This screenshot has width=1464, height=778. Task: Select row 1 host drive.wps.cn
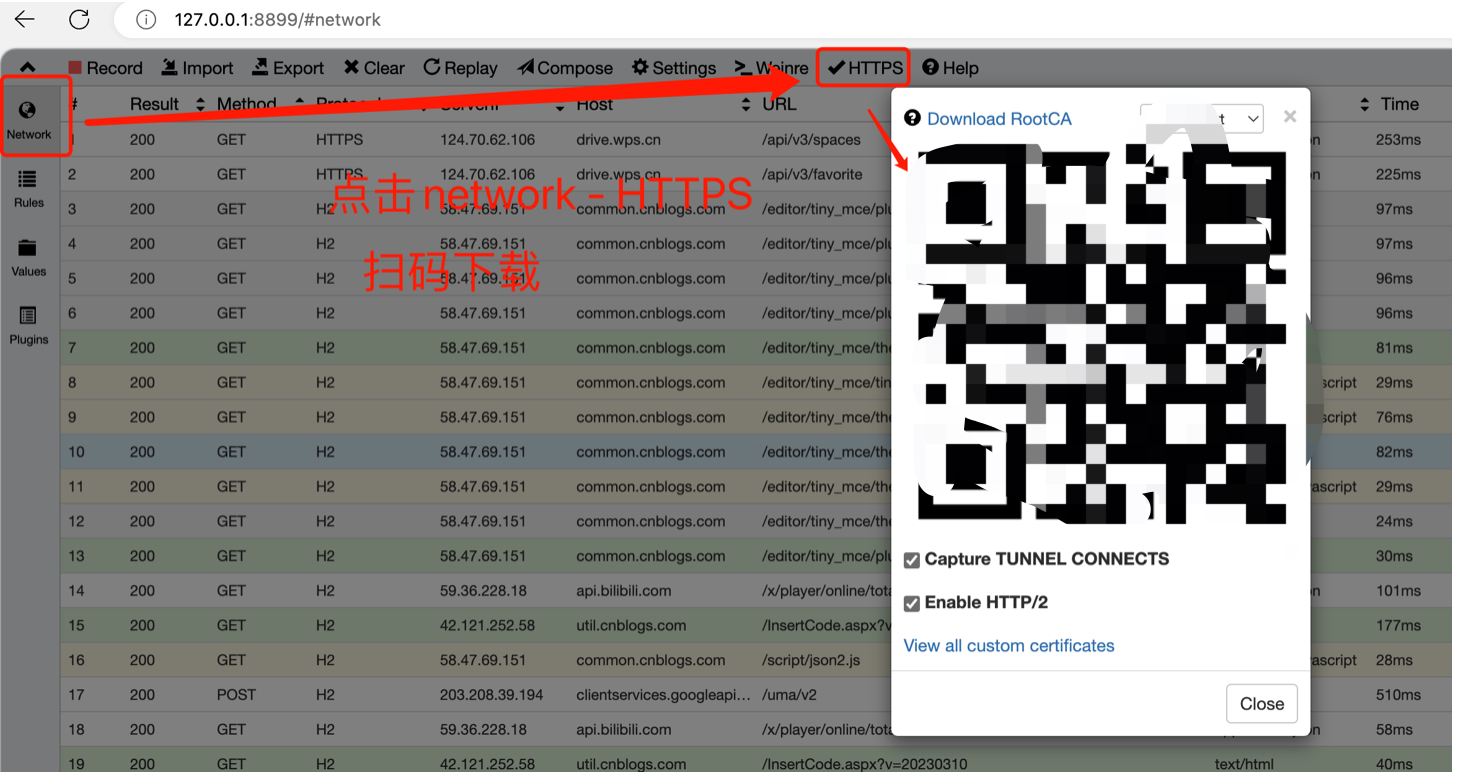[618, 140]
